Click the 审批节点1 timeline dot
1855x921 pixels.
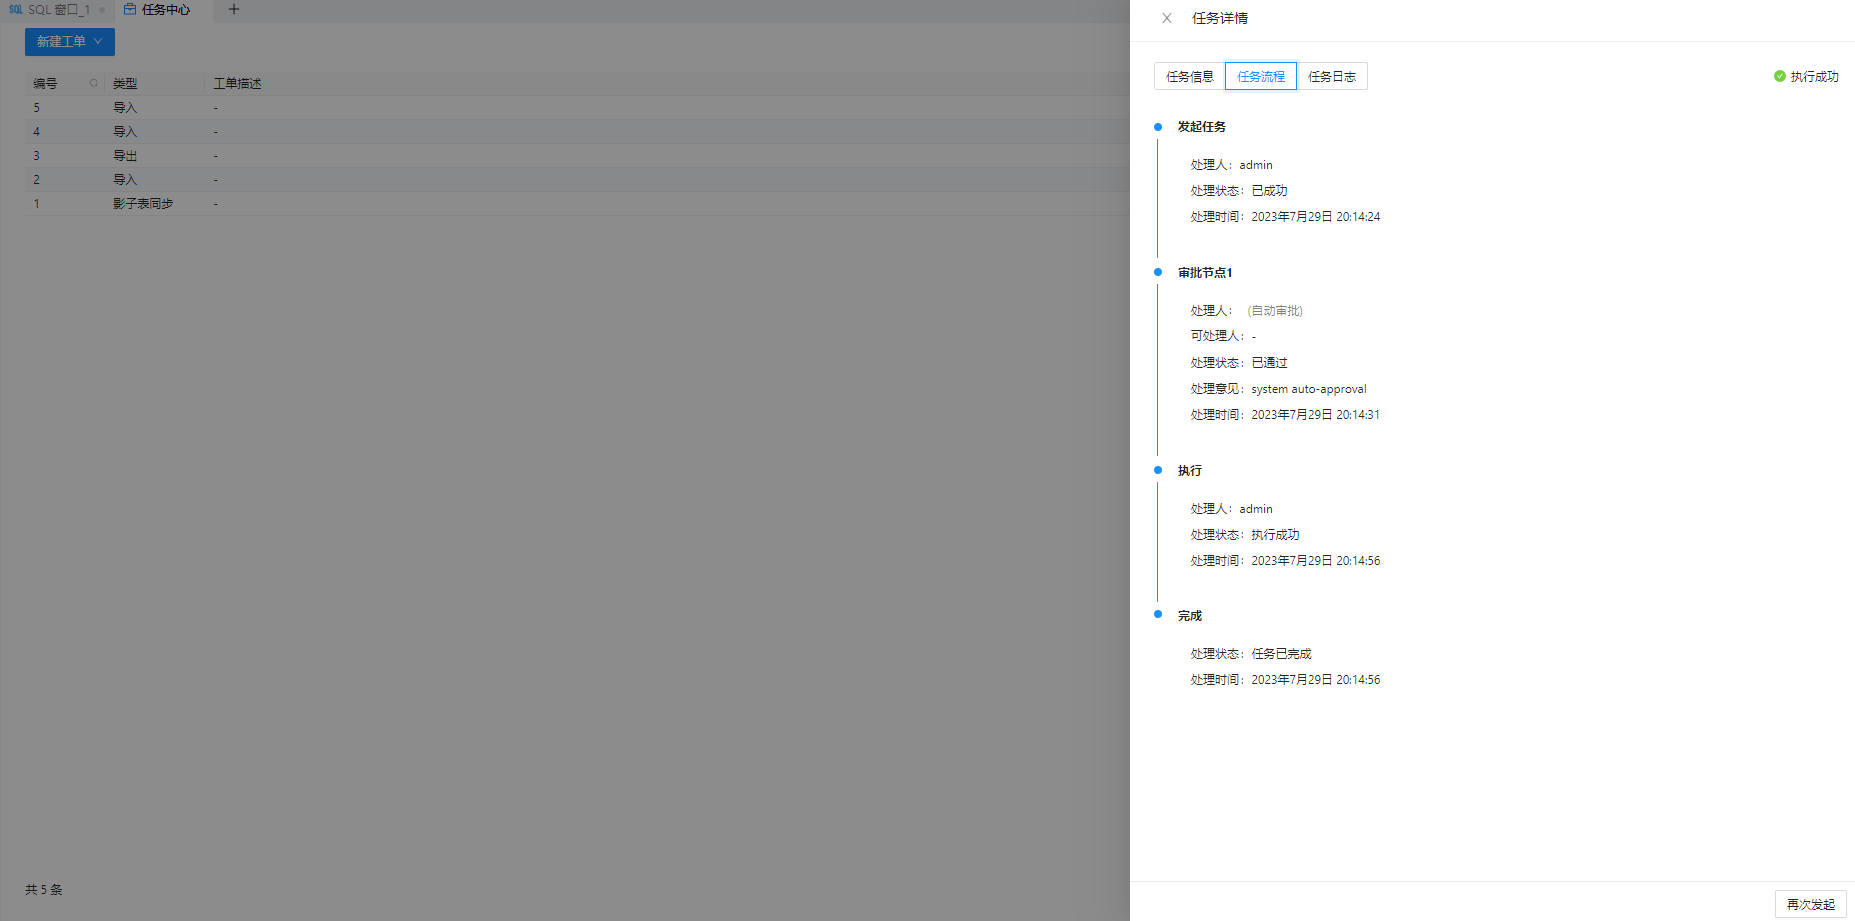pyautogui.click(x=1158, y=272)
